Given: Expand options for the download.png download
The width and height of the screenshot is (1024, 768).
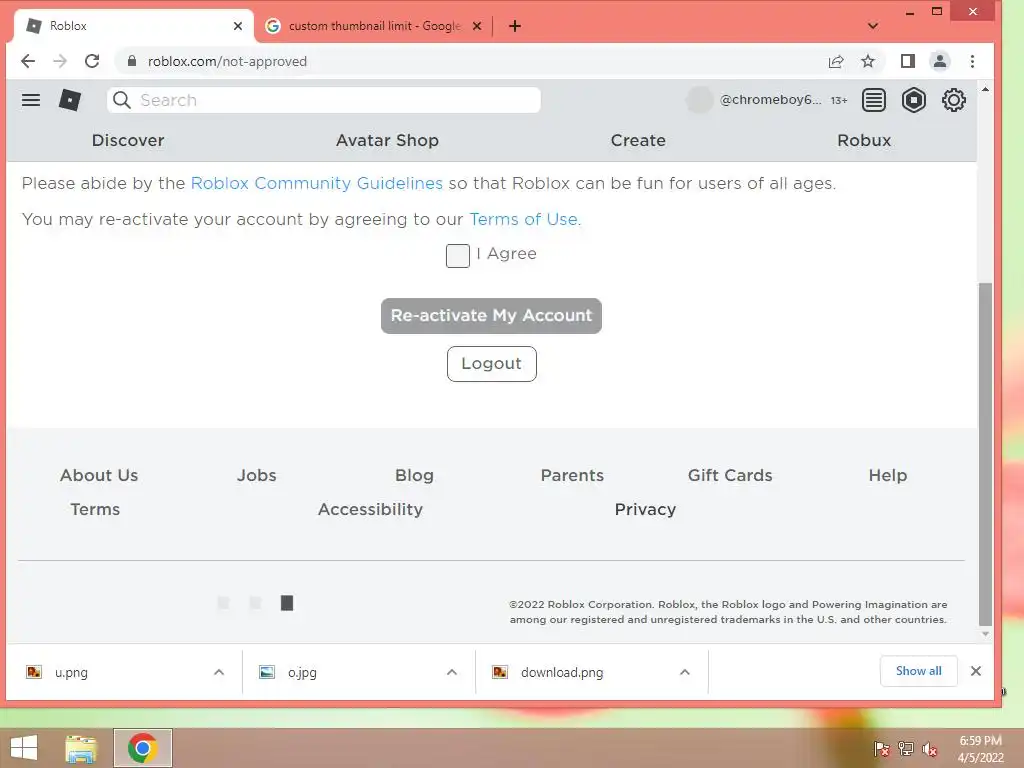Looking at the screenshot, I should [685, 672].
